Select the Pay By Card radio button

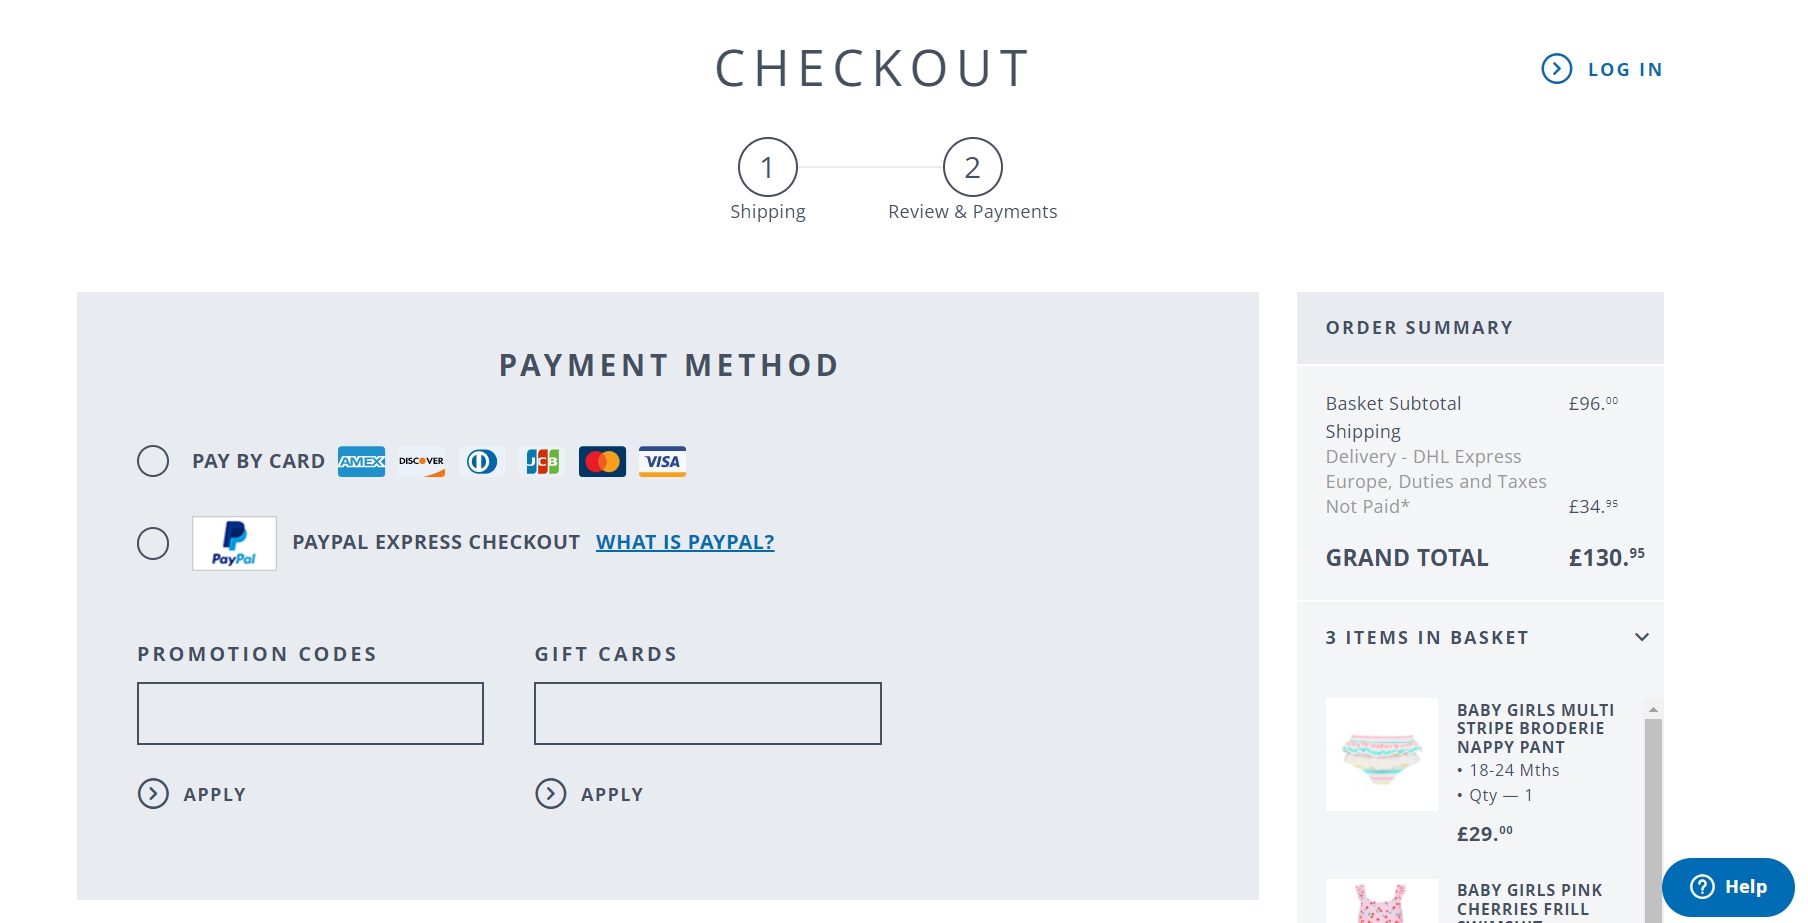pos(153,461)
